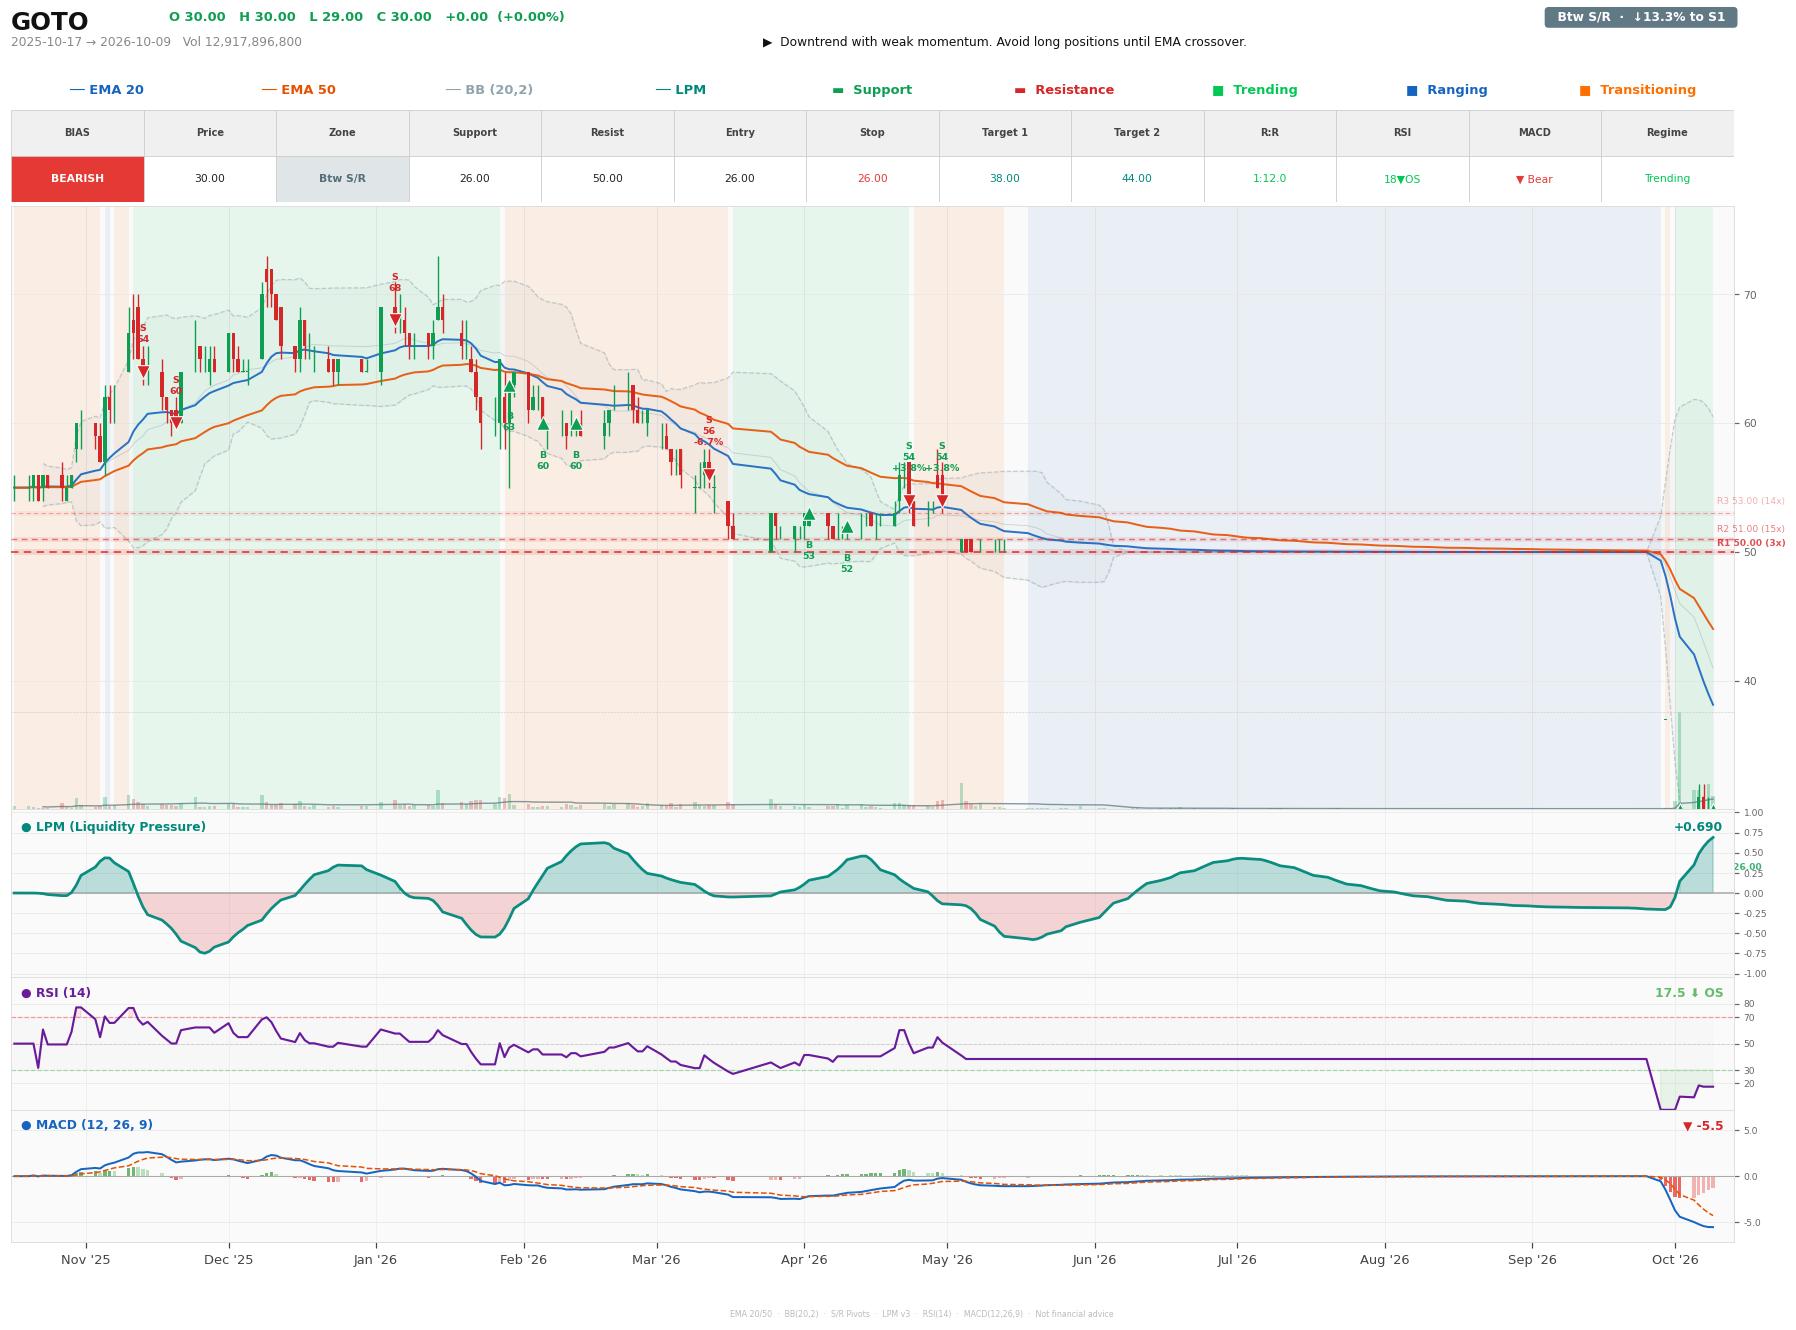Click the BEARISH bias cell

78,179
